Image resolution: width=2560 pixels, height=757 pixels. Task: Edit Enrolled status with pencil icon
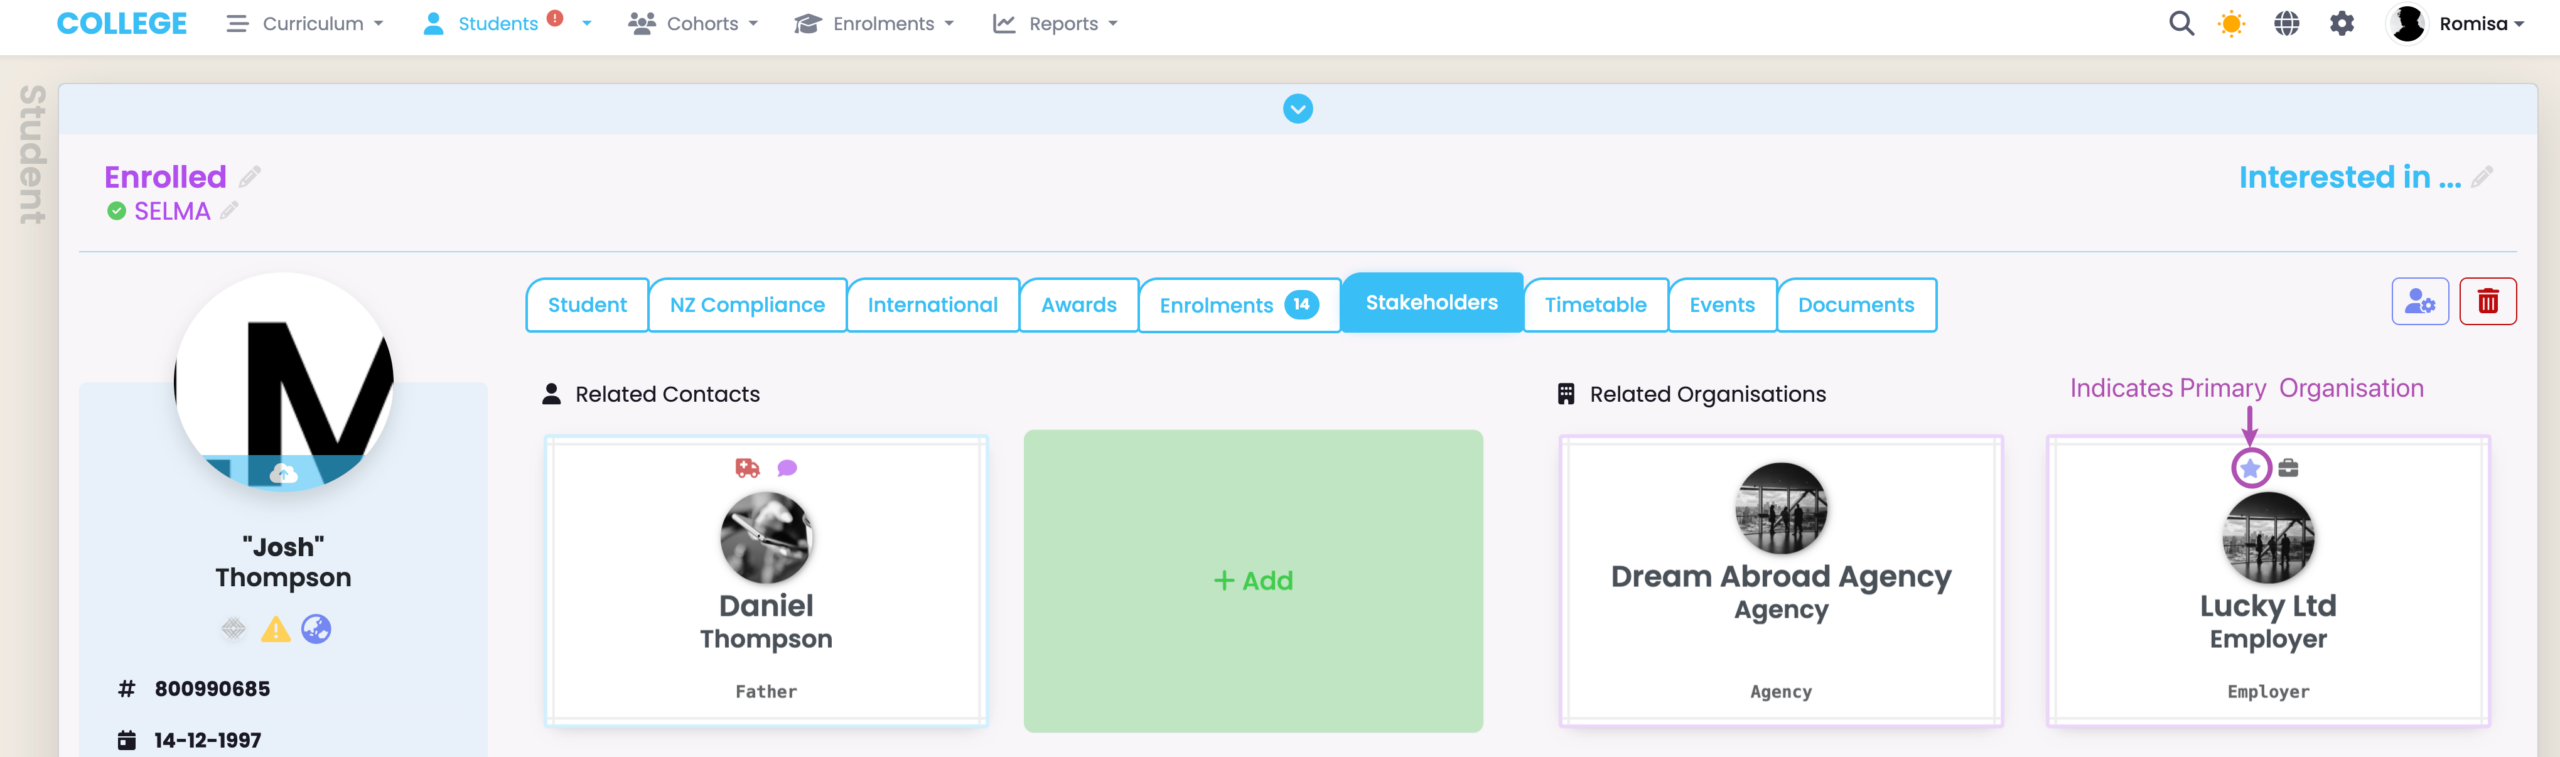coord(250,176)
